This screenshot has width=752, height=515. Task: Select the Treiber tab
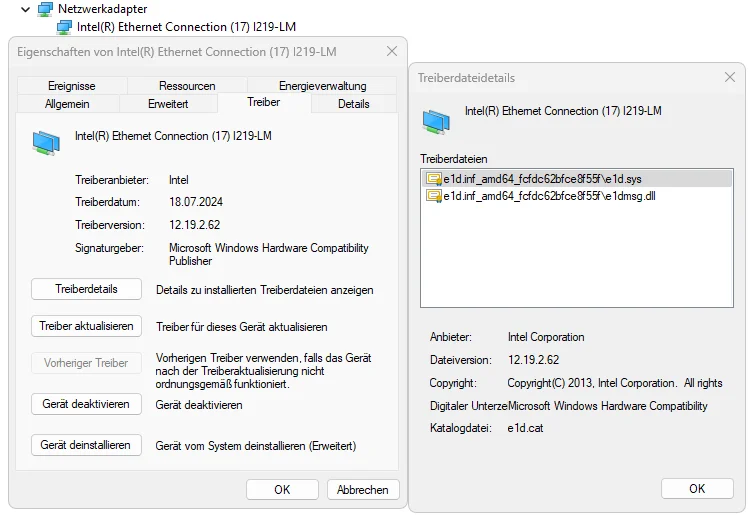(264, 102)
